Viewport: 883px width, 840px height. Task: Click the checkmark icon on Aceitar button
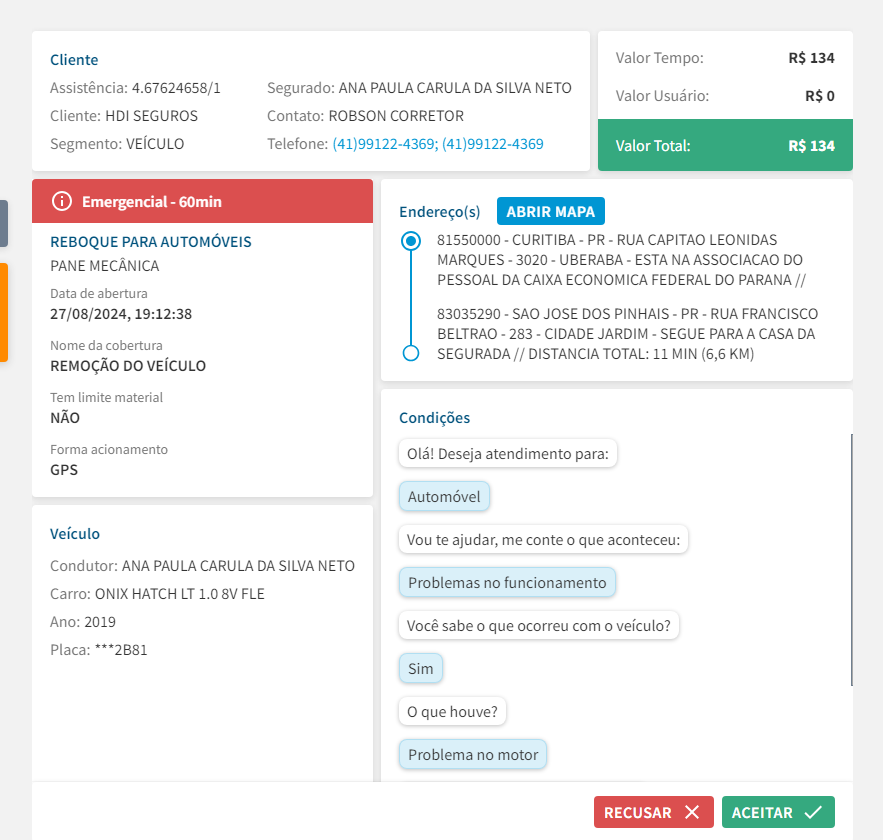tap(813, 813)
